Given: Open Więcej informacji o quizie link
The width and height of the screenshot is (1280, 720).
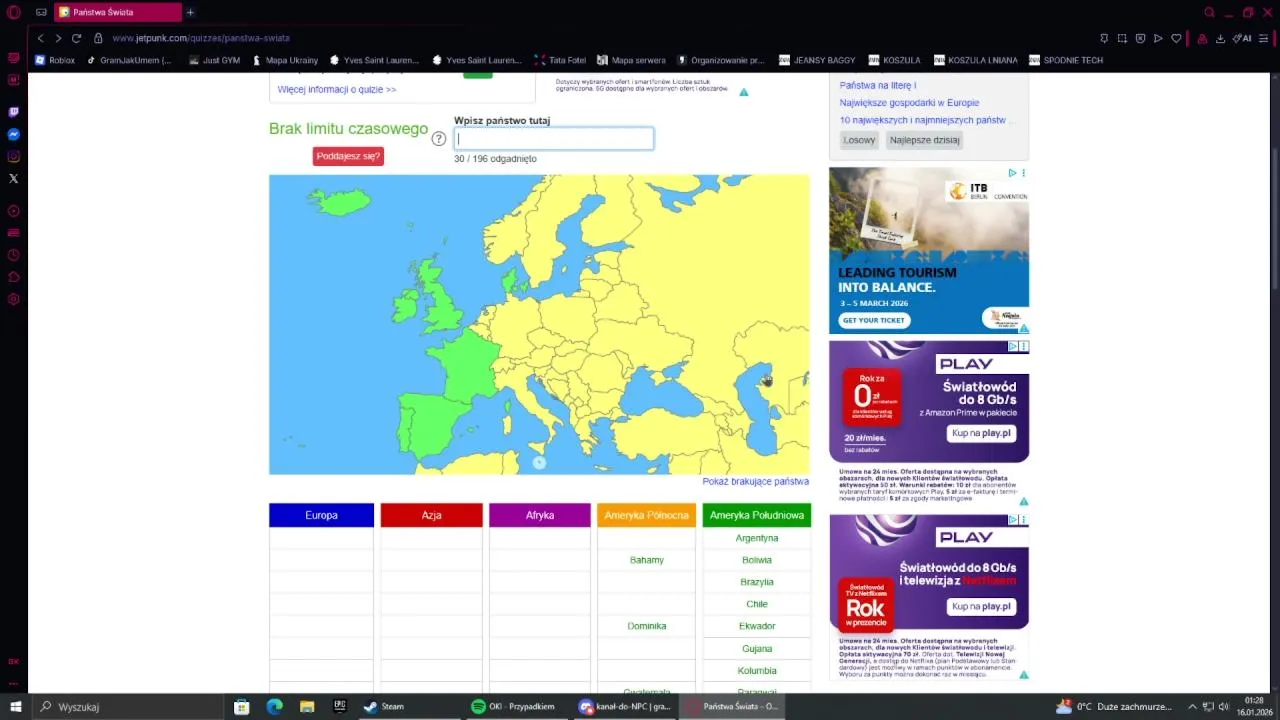Looking at the screenshot, I should click(x=337, y=89).
